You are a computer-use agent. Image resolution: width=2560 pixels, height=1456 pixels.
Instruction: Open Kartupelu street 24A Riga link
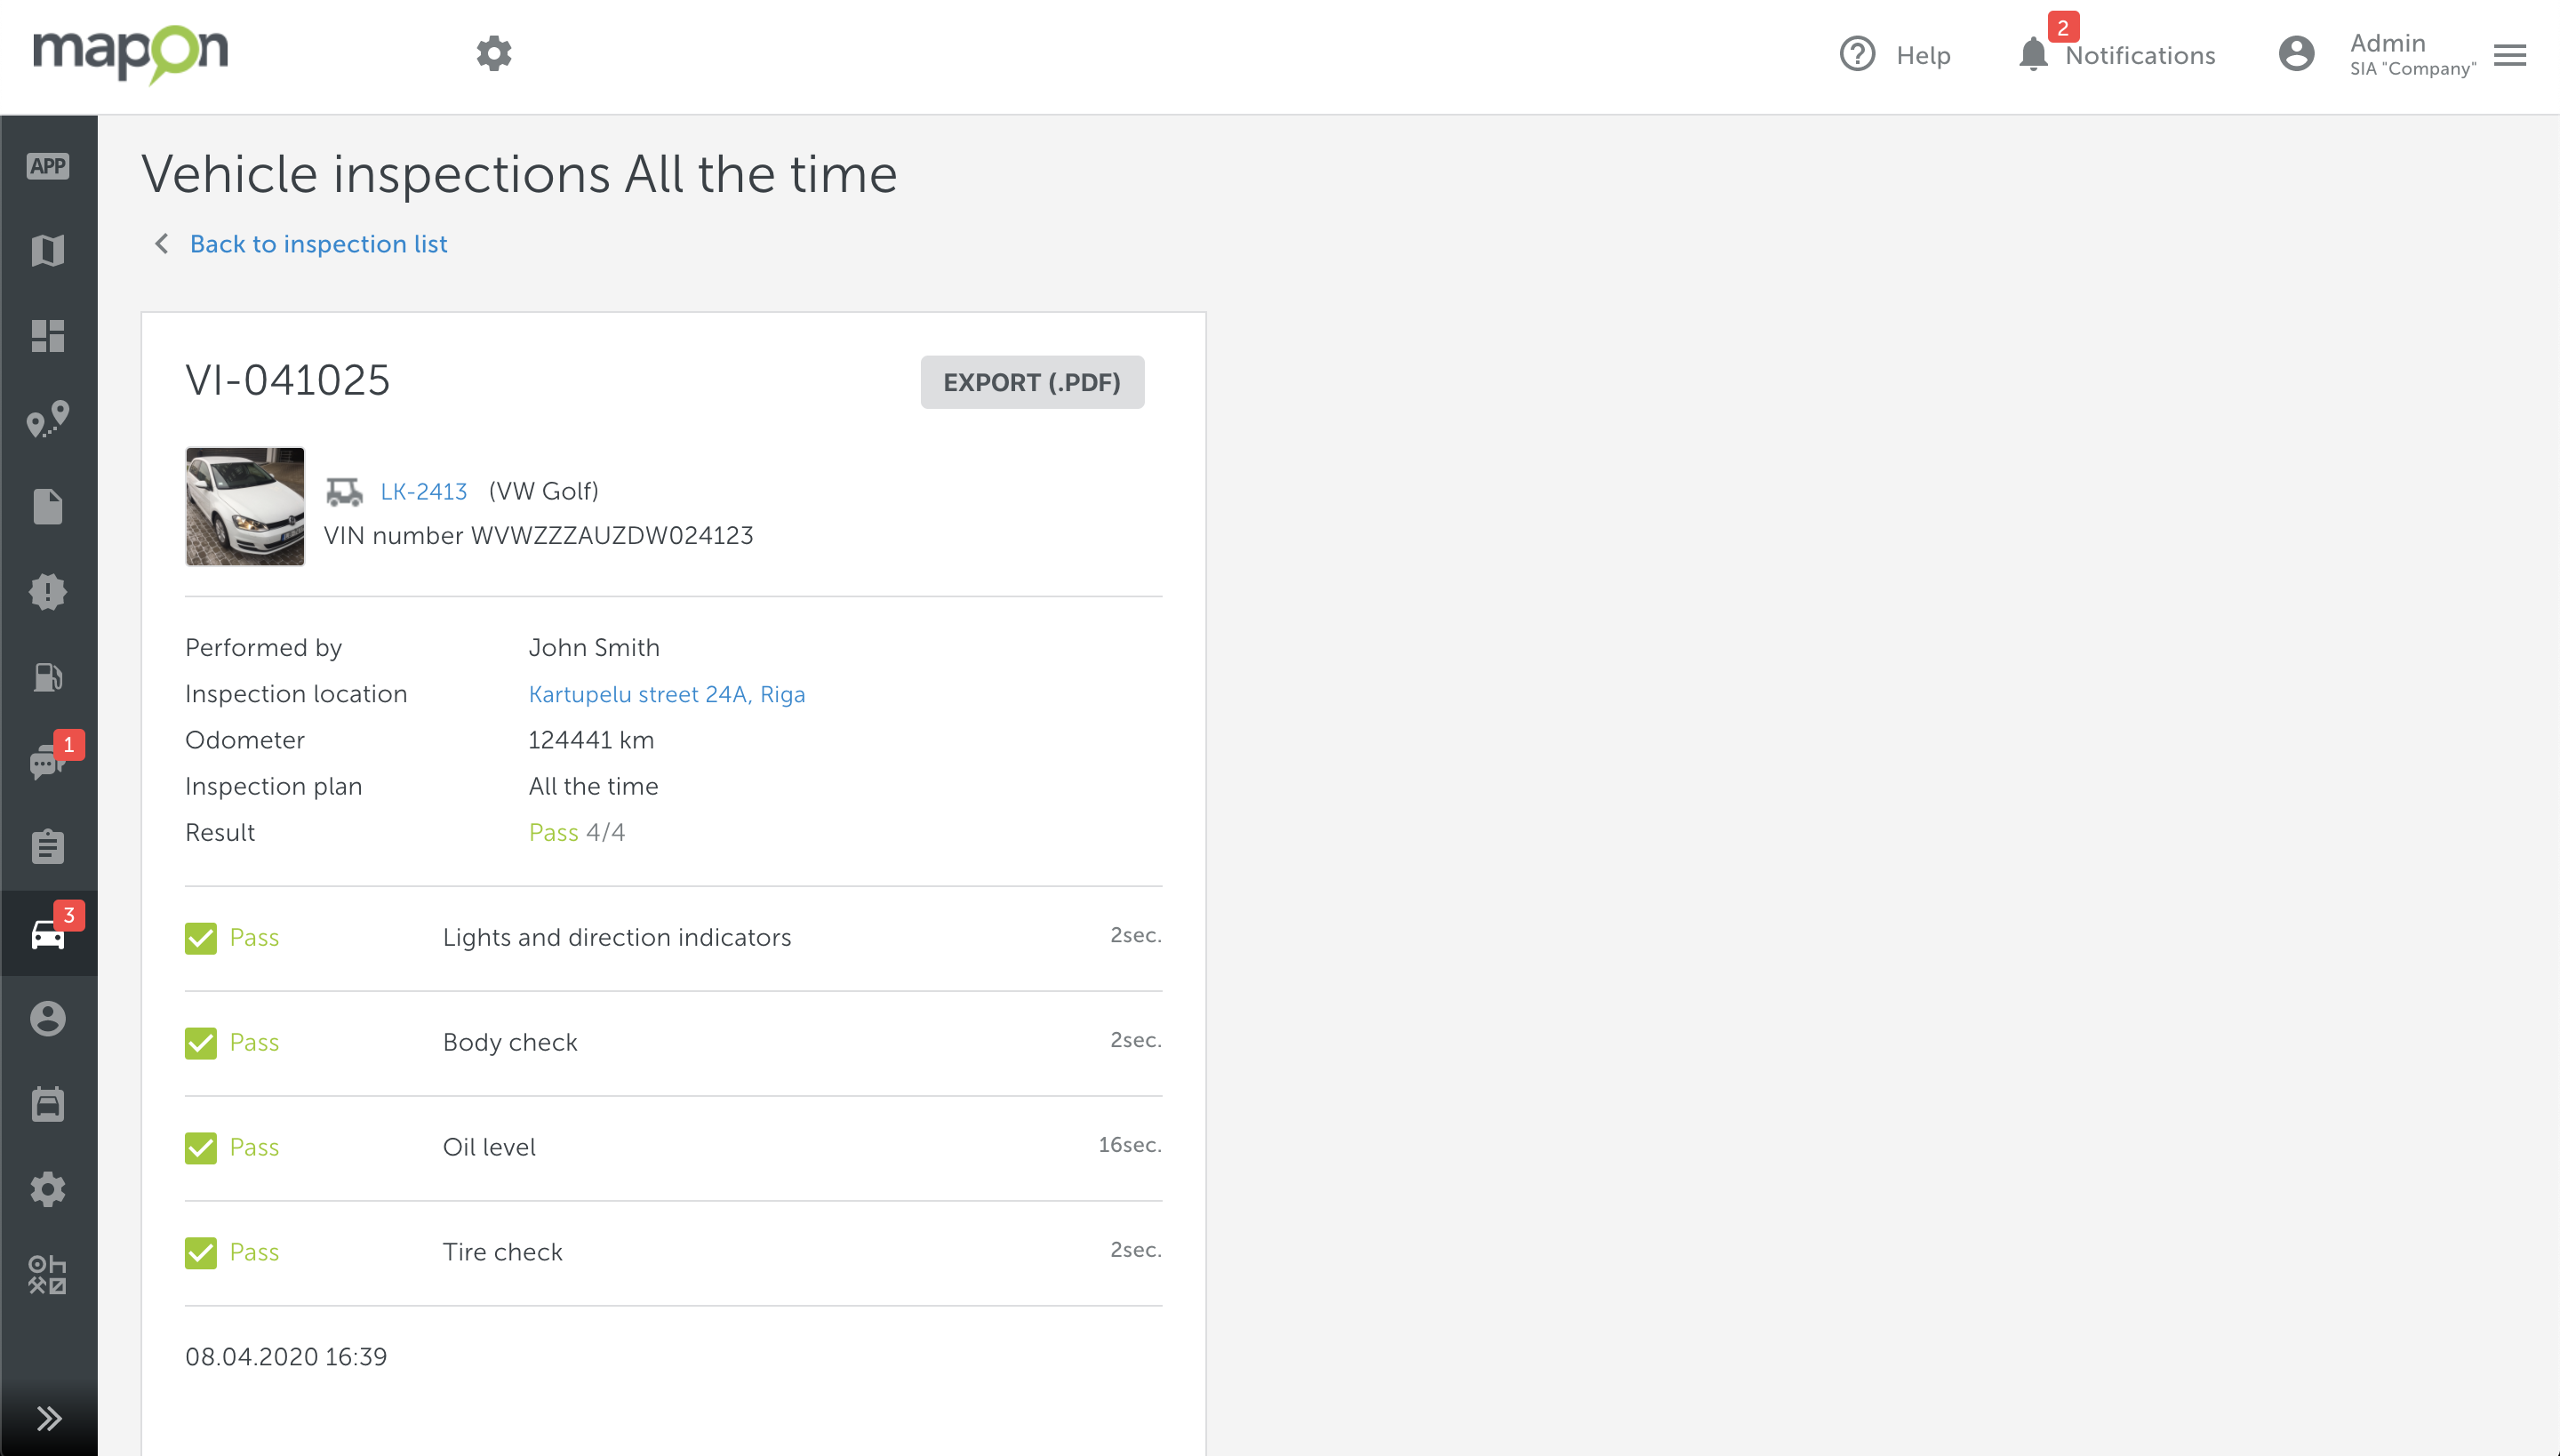click(x=667, y=694)
